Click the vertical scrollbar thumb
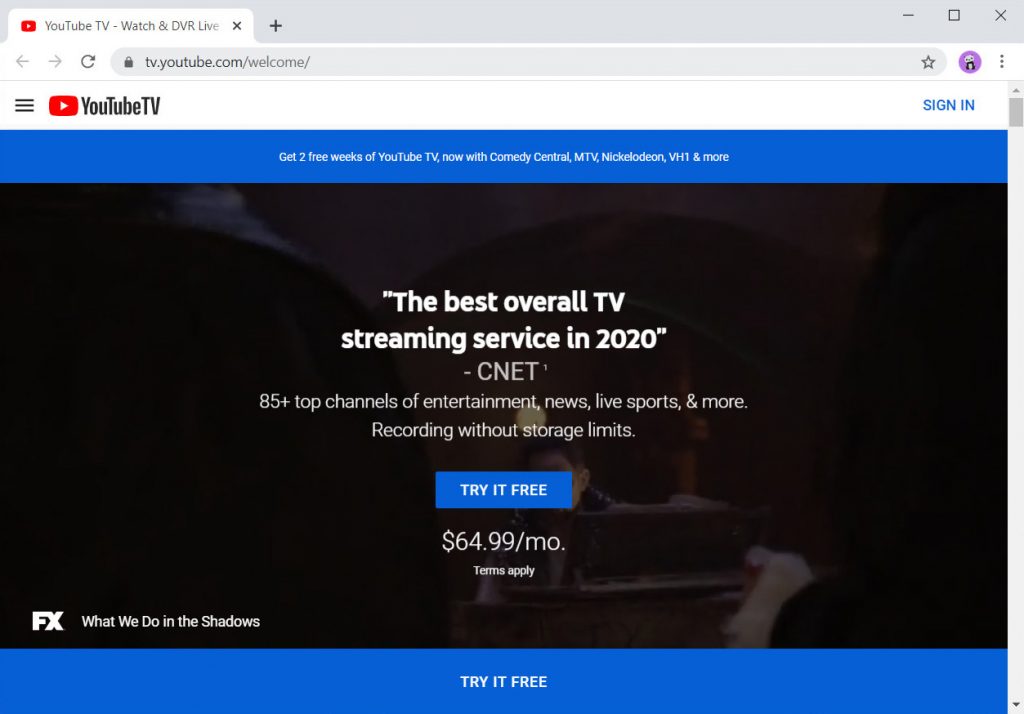Image resolution: width=1024 pixels, height=714 pixels. [x=1016, y=112]
